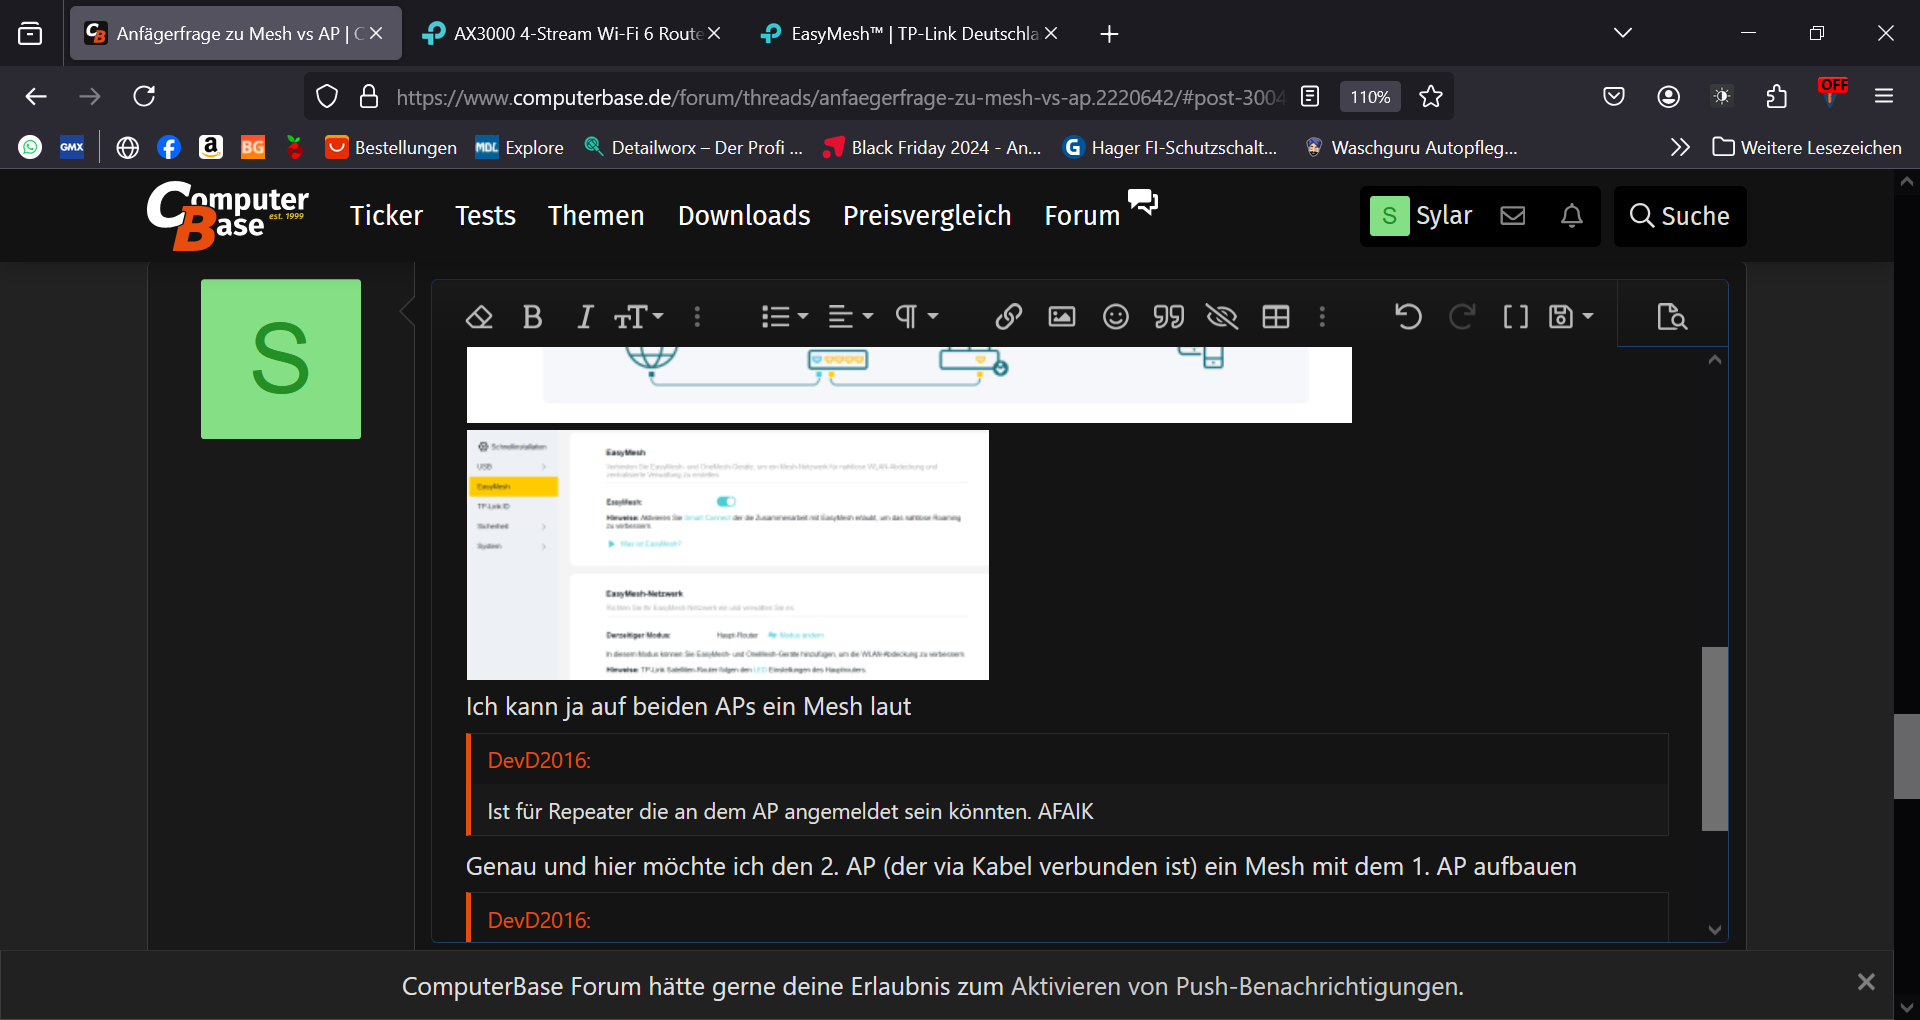Click the URL address field
Image resolution: width=1920 pixels, height=1020 pixels.
click(x=838, y=97)
